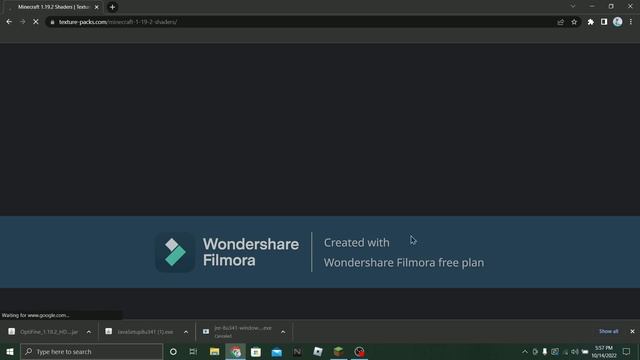
Task: Open the Chrome three-dot menu
Action: click(x=631, y=22)
